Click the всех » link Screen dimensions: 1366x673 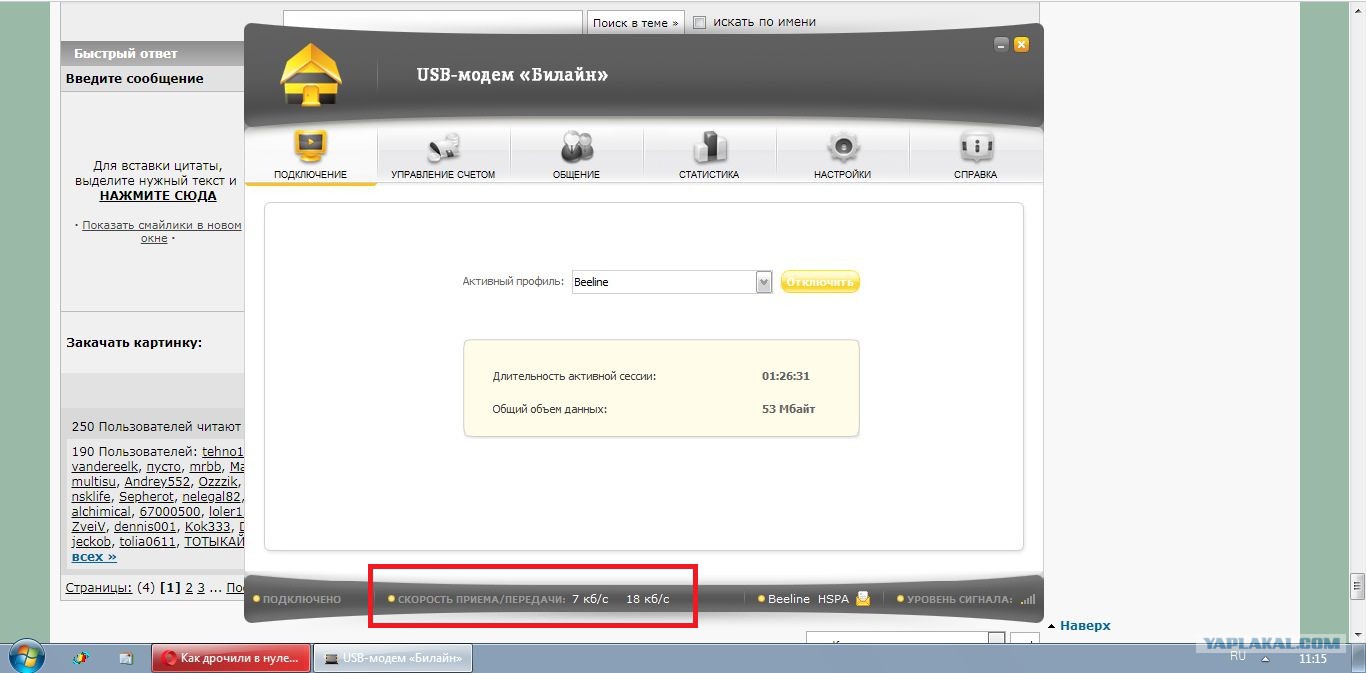tap(94, 557)
